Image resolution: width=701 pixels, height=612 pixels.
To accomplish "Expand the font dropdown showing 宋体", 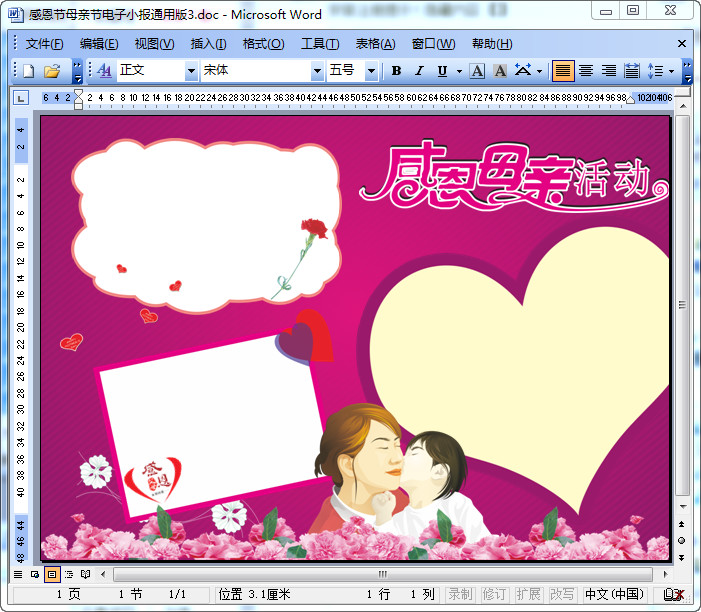I will (317, 71).
